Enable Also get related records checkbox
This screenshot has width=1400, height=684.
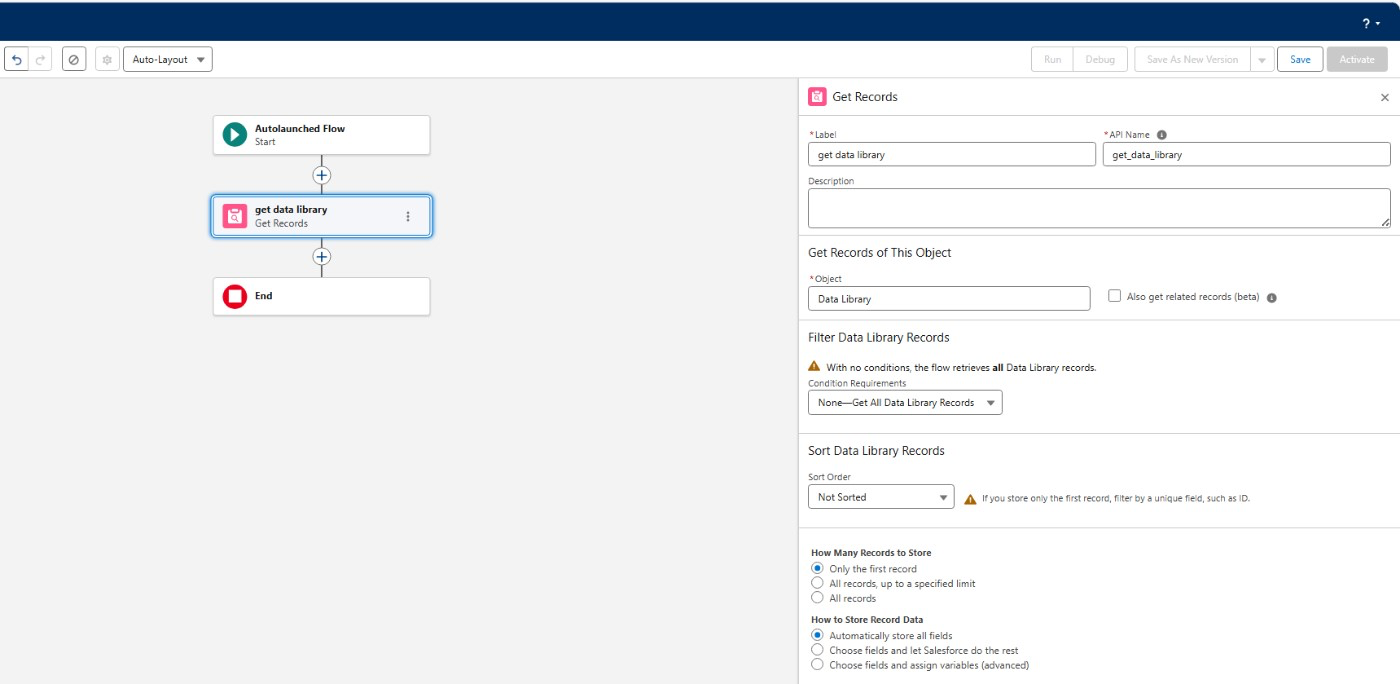[x=1115, y=296]
